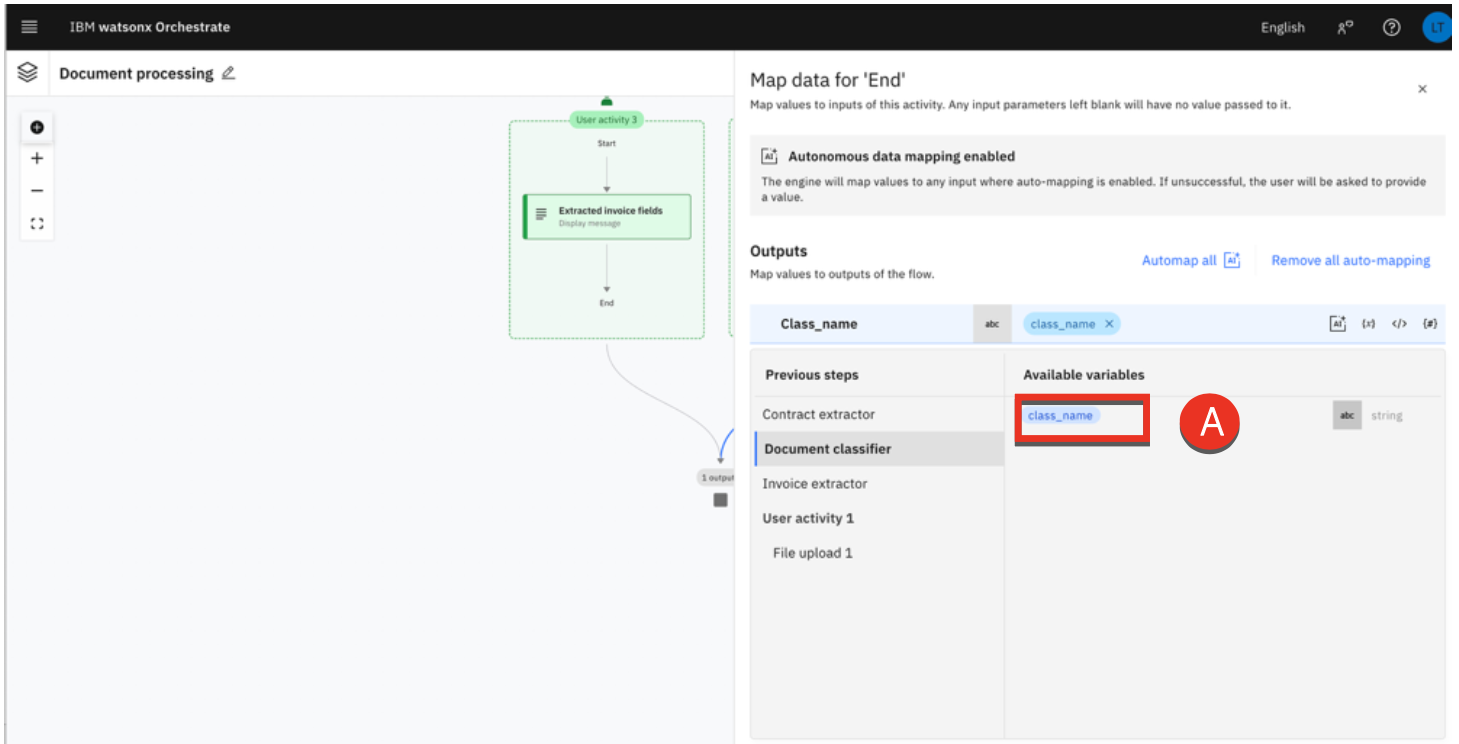
Task: Click the layers icon beside Document processing
Action: [x=28, y=73]
